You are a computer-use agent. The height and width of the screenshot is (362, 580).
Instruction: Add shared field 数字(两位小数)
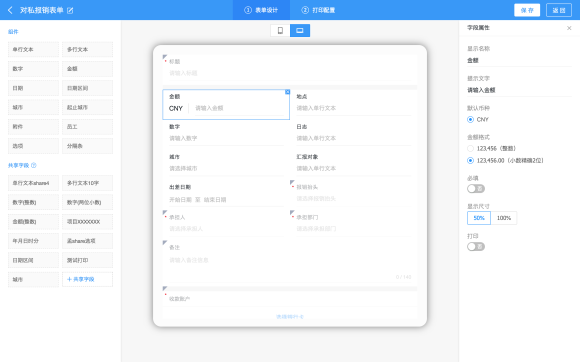[x=87, y=202]
